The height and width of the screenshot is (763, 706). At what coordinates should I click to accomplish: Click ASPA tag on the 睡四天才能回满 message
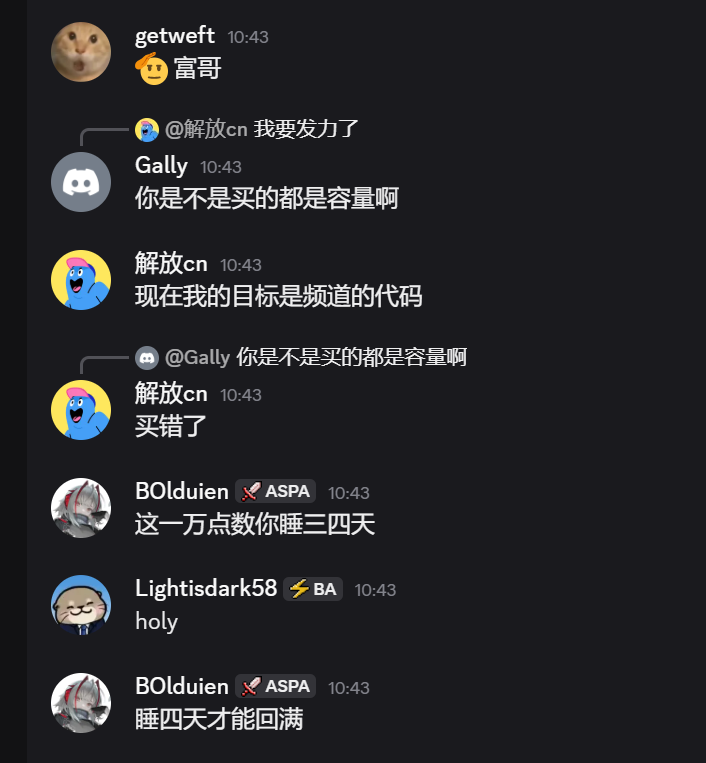pyautogui.click(x=275, y=687)
